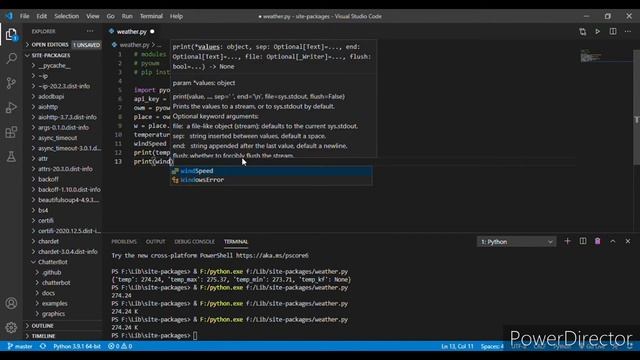Viewport: 640px width, 360px height.
Task: Click the terminal prompt input line
Action: tap(196, 336)
